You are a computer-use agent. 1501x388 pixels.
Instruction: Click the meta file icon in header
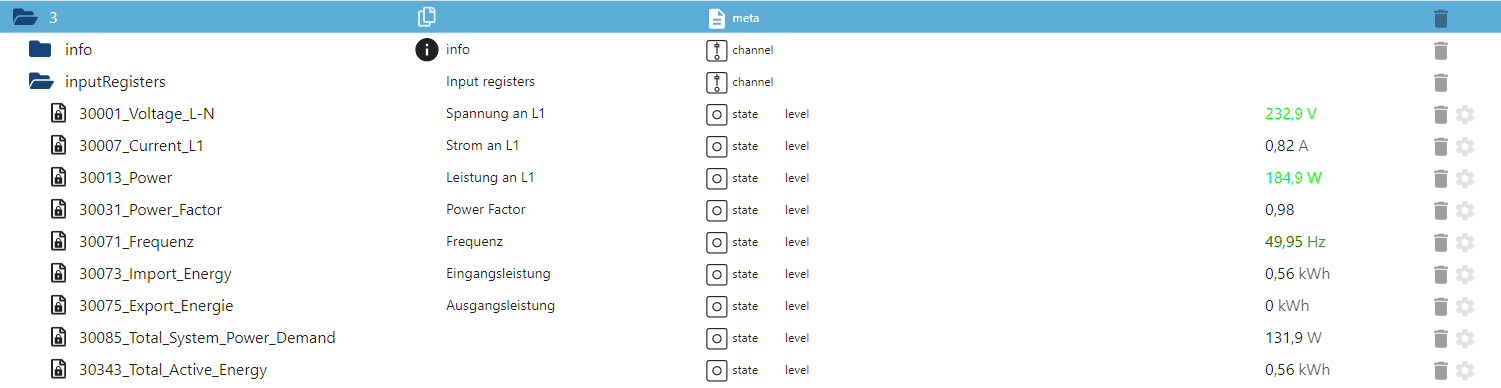(716, 18)
